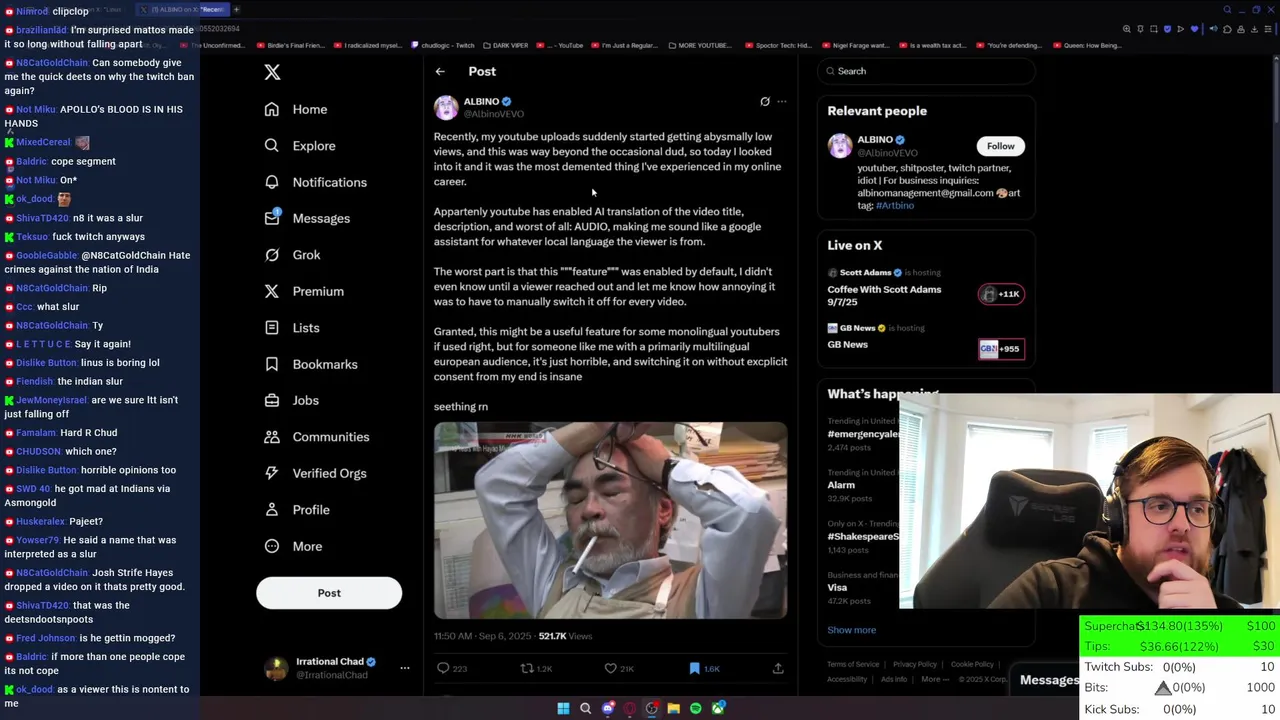Open Coffee With Scott Adams live
1280x720 pixels.
(884, 295)
